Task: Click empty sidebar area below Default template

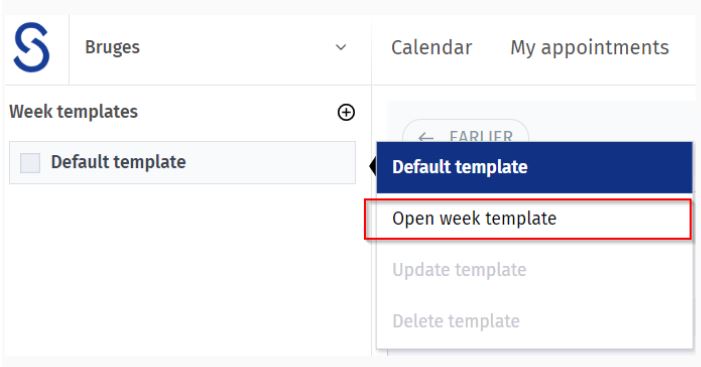Action: [x=183, y=268]
